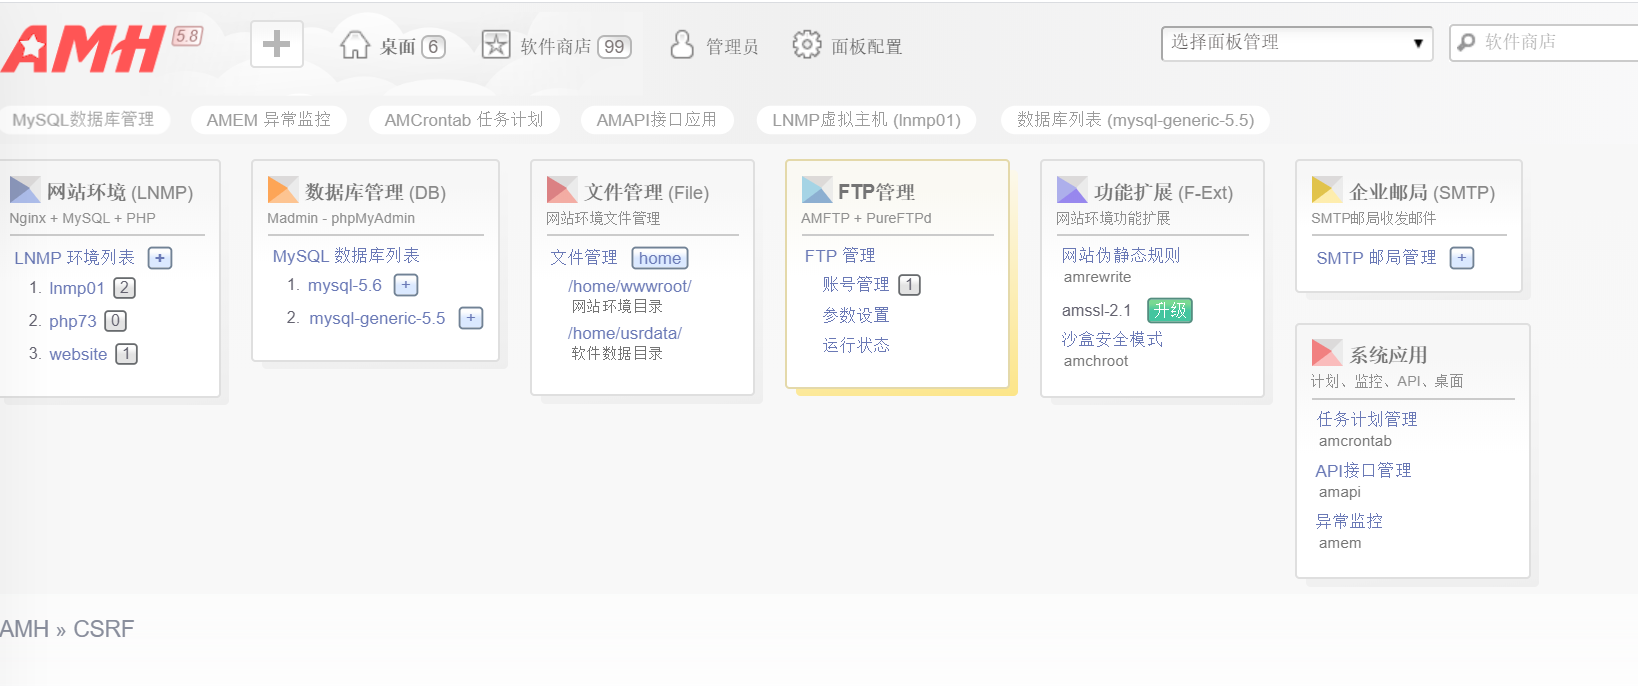Click the 系统应用 panel icon
This screenshot has height=686, width=1638.
pyautogui.click(x=1327, y=353)
